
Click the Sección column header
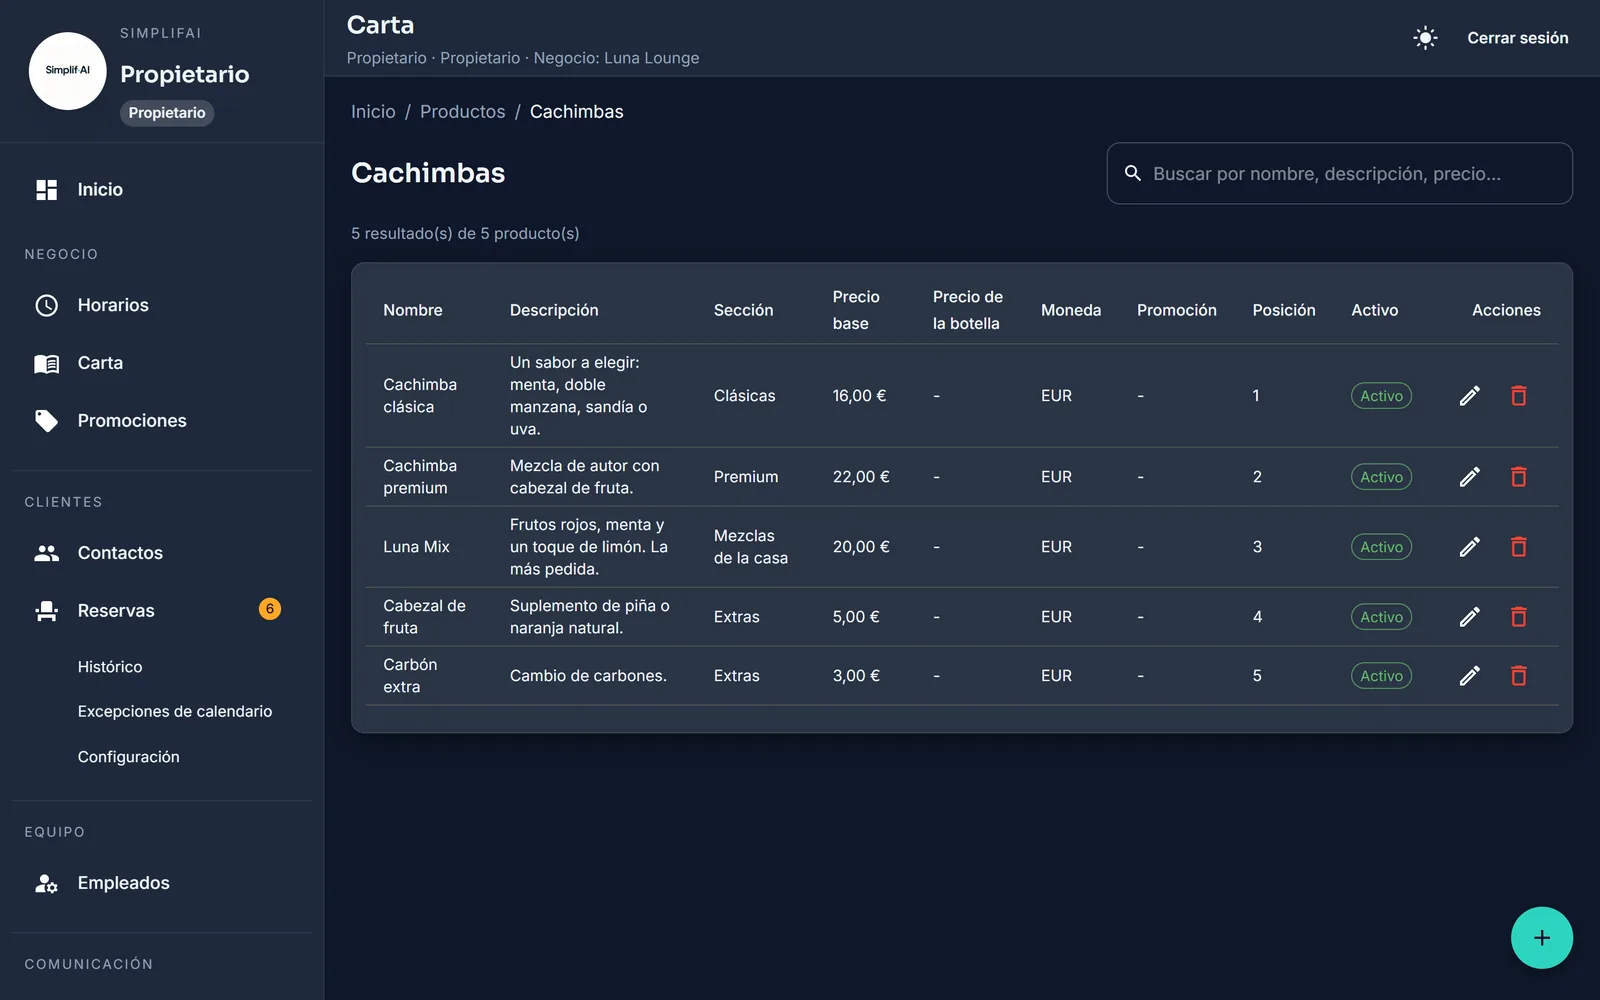(x=743, y=310)
